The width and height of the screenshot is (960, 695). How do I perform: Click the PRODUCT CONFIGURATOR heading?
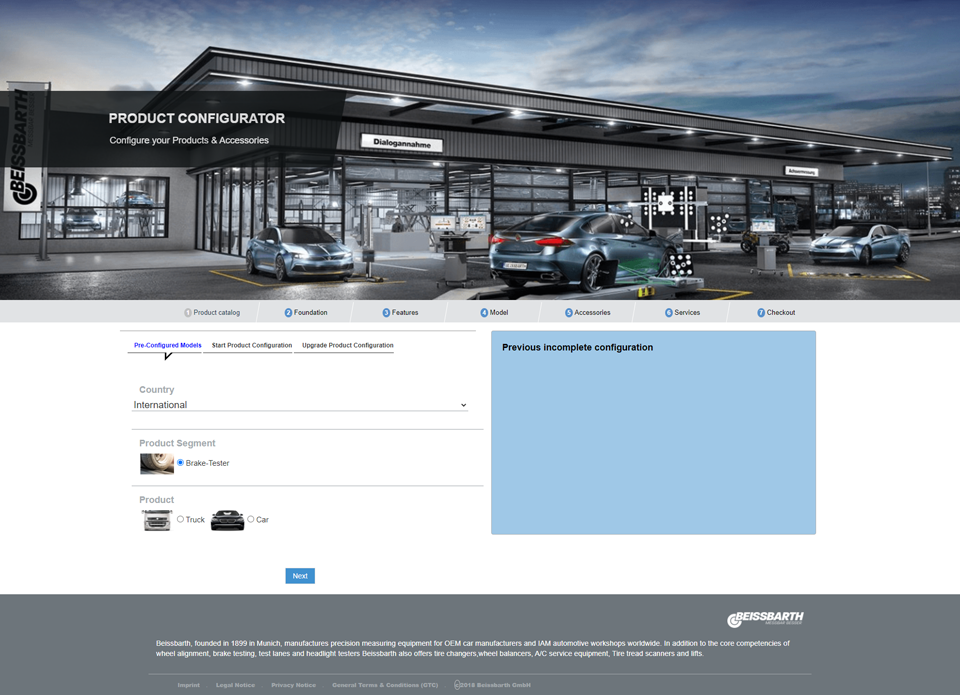[x=197, y=118]
